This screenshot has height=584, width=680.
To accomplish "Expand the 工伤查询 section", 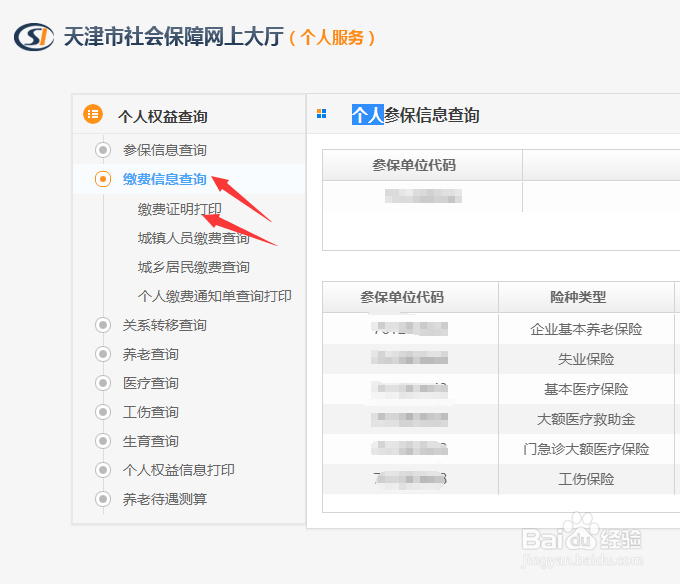I will click(150, 412).
